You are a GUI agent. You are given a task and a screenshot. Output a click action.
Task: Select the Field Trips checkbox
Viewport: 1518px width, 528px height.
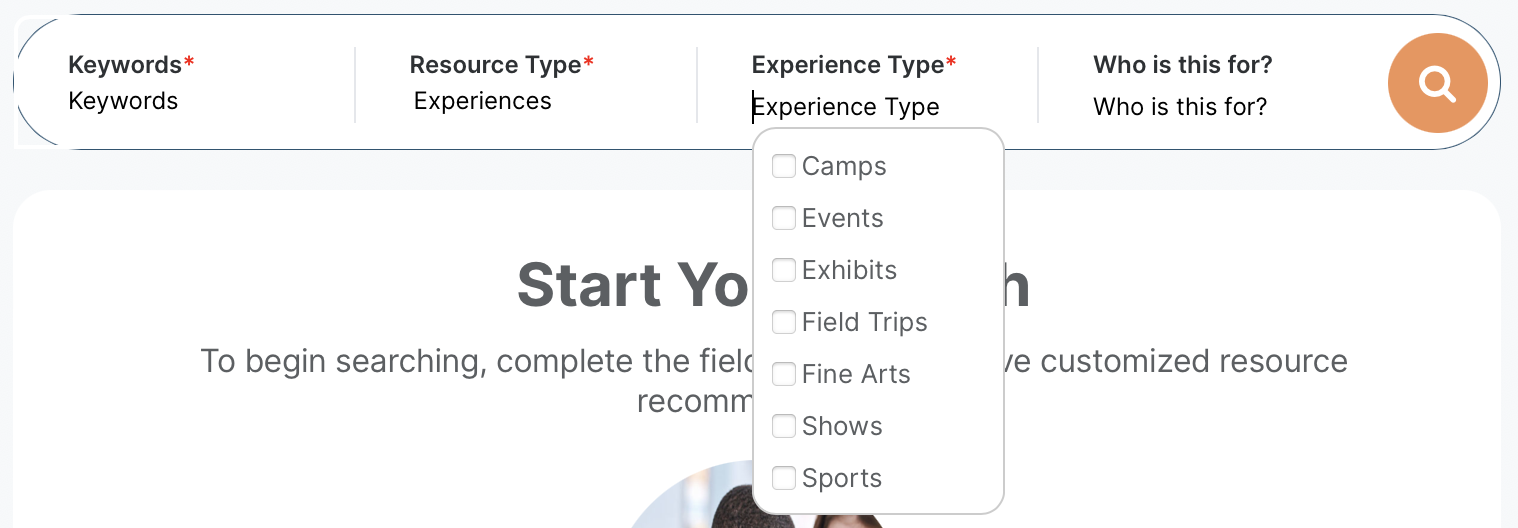tap(784, 322)
